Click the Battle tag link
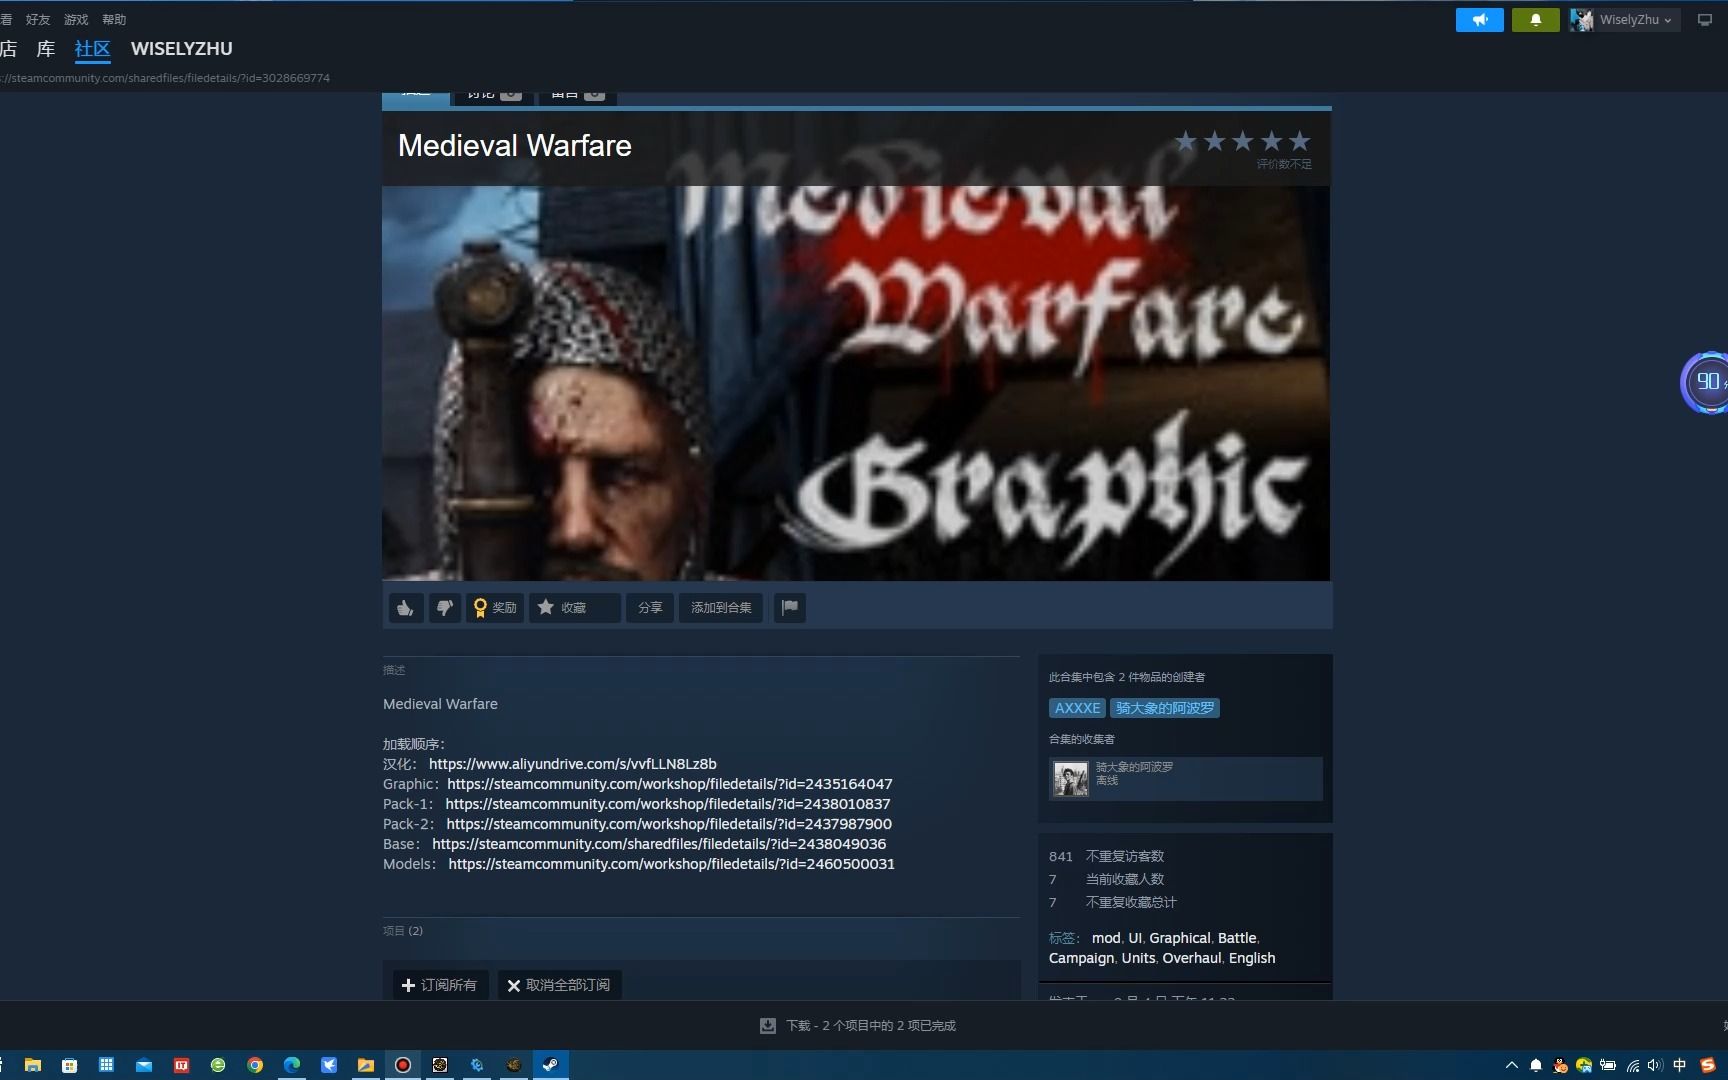The width and height of the screenshot is (1728, 1080). click(1237, 938)
